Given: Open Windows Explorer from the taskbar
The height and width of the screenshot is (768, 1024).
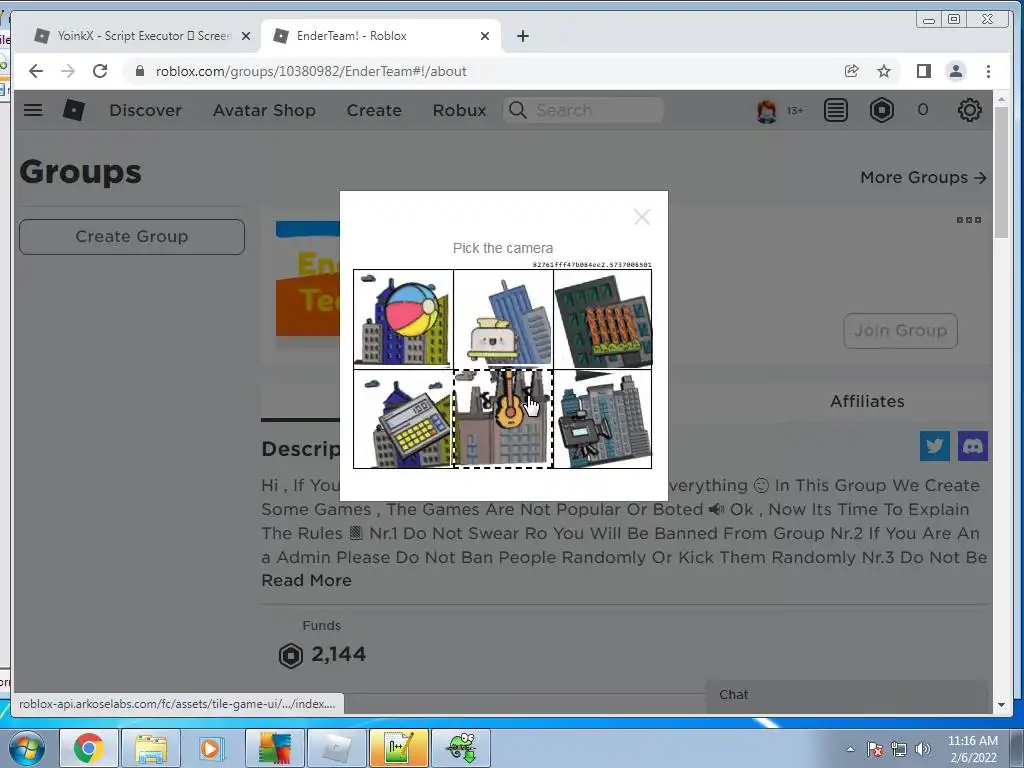Looking at the screenshot, I should (151, 748).
